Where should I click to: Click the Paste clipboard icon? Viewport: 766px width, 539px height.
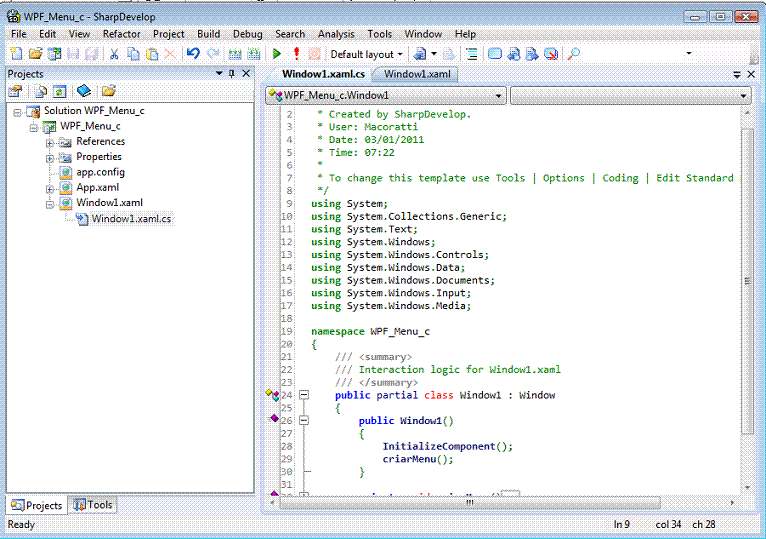(x=152, y=54)
